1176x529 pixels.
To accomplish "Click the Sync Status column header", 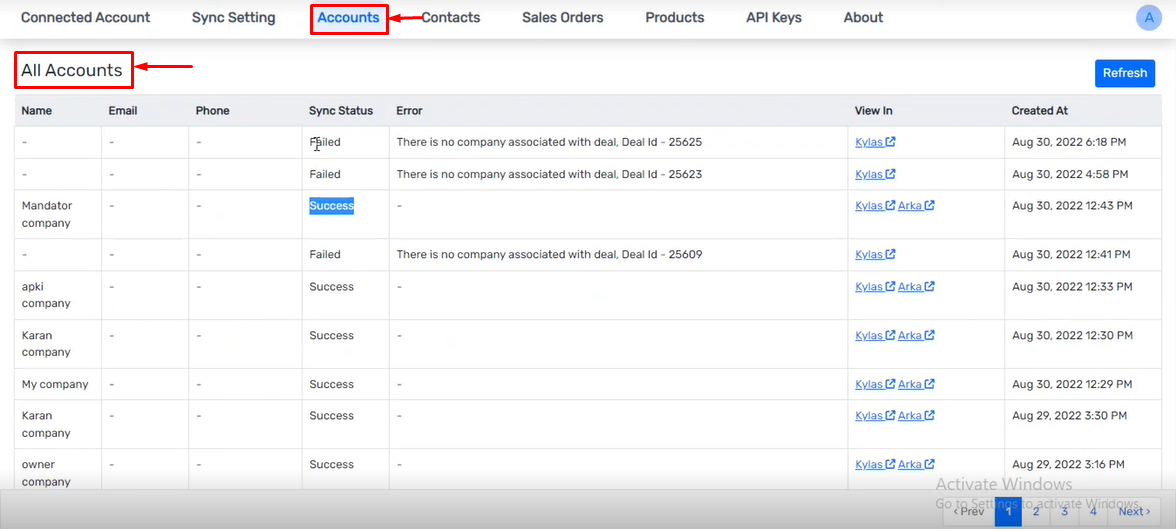I will click(x=340, y=110).
